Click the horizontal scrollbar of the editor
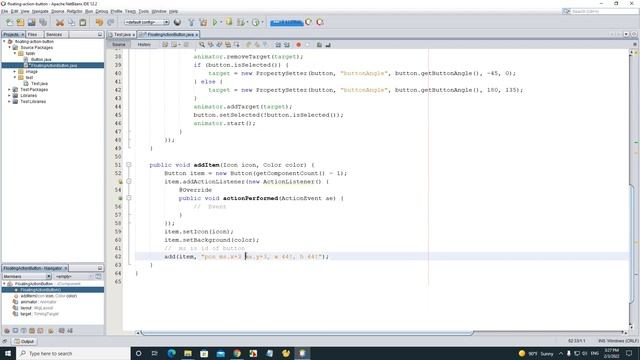 307,333
